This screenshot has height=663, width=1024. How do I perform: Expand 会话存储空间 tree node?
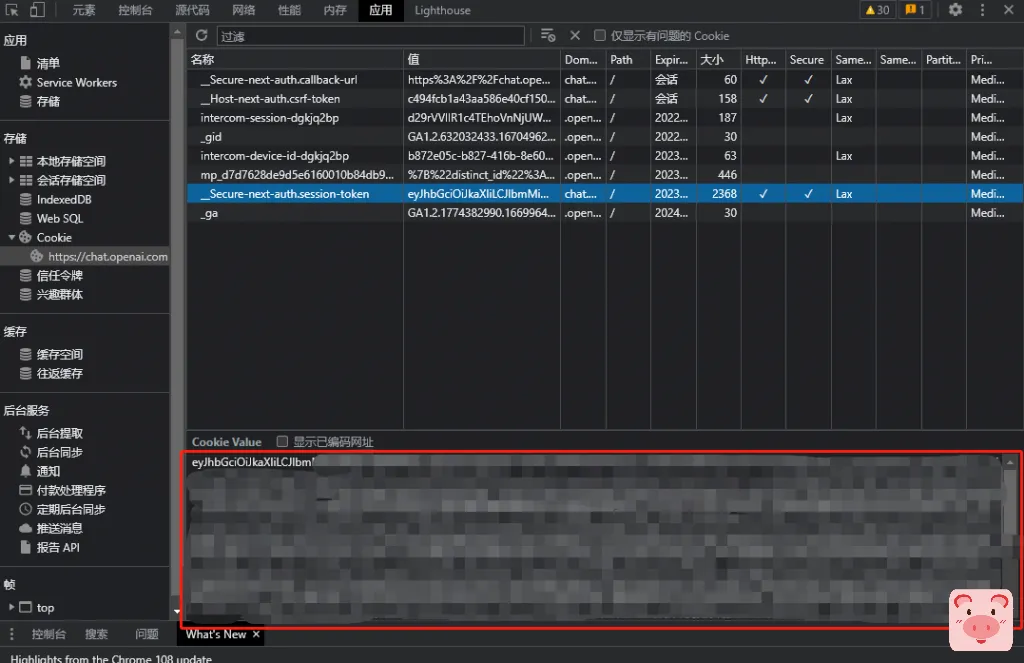tap(11, 180)
